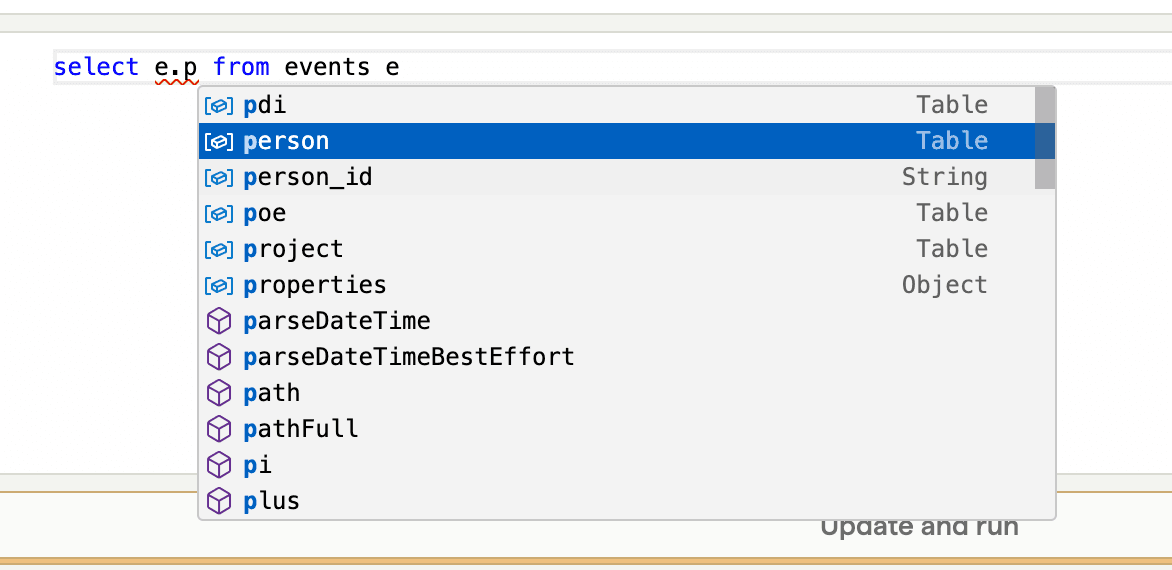
Task: Click the autocomplete list scrollbar thumb
Action: (1045, 137)
